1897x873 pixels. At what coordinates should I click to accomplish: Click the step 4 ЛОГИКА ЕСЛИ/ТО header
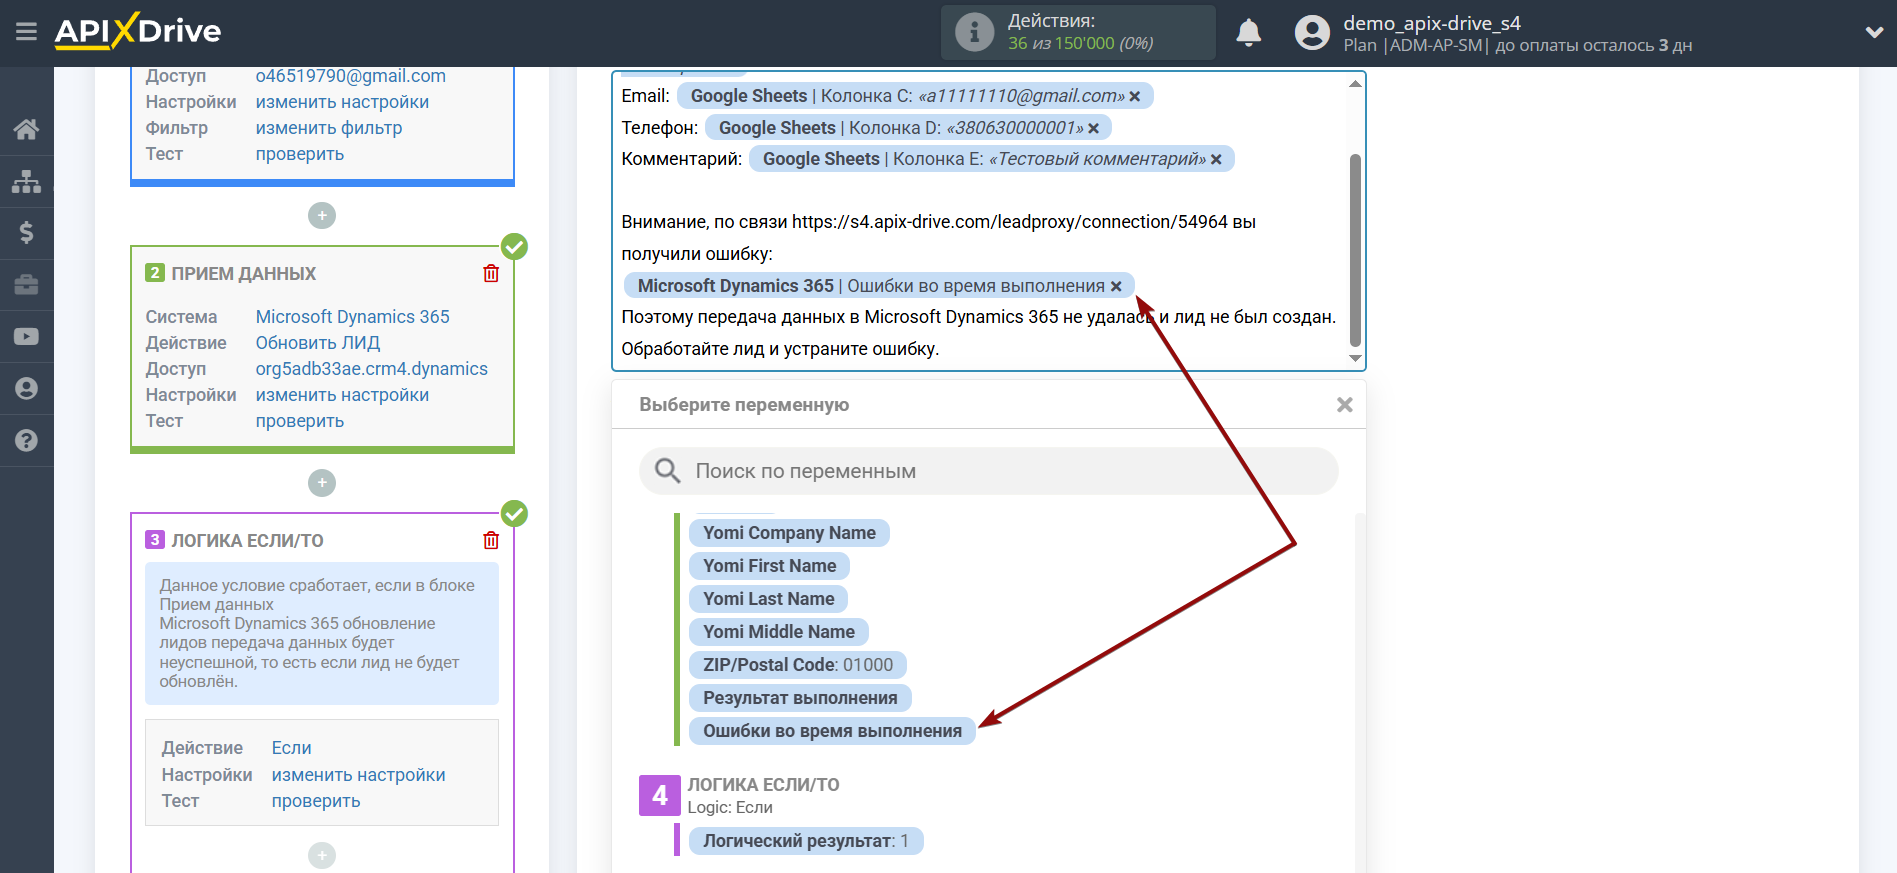pos(762,785)
